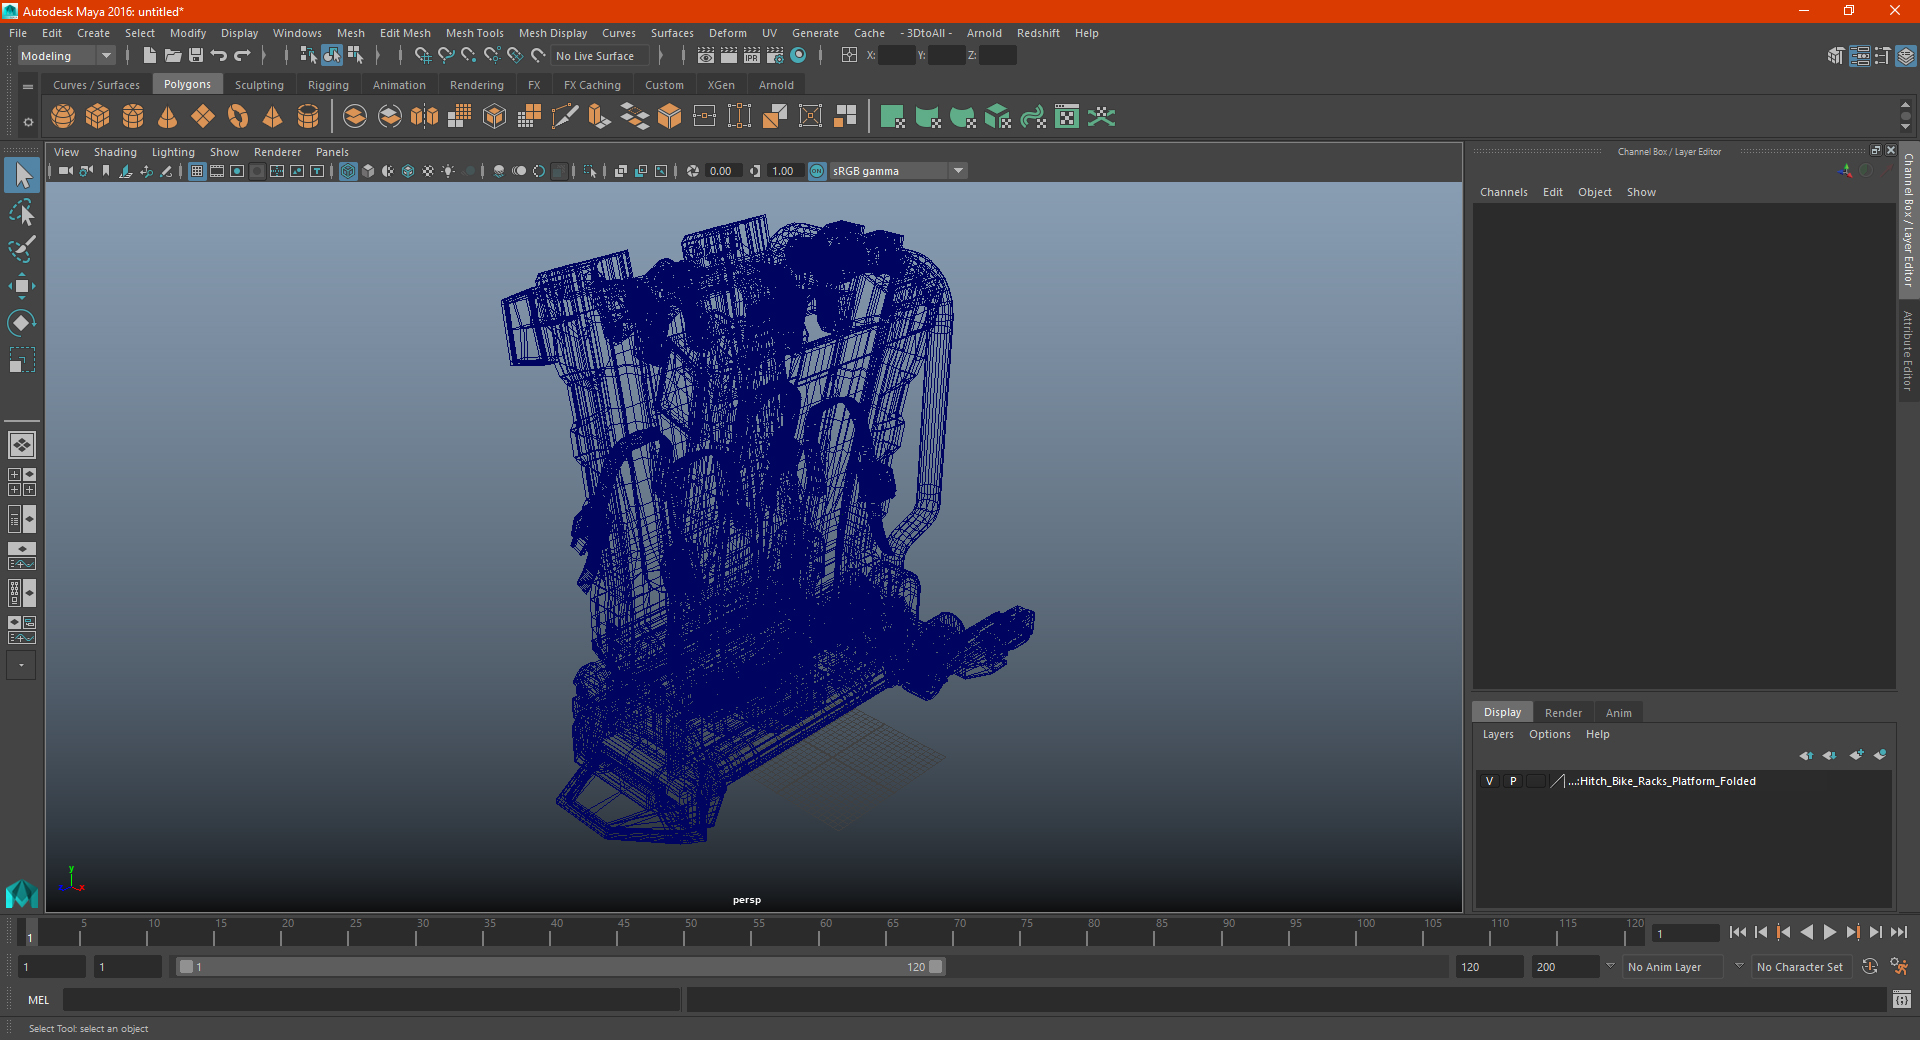The height and width of the screenshot is (1040, 1920).
Task: Open the No Character Set dropdown
Action: pos(1801,967)
